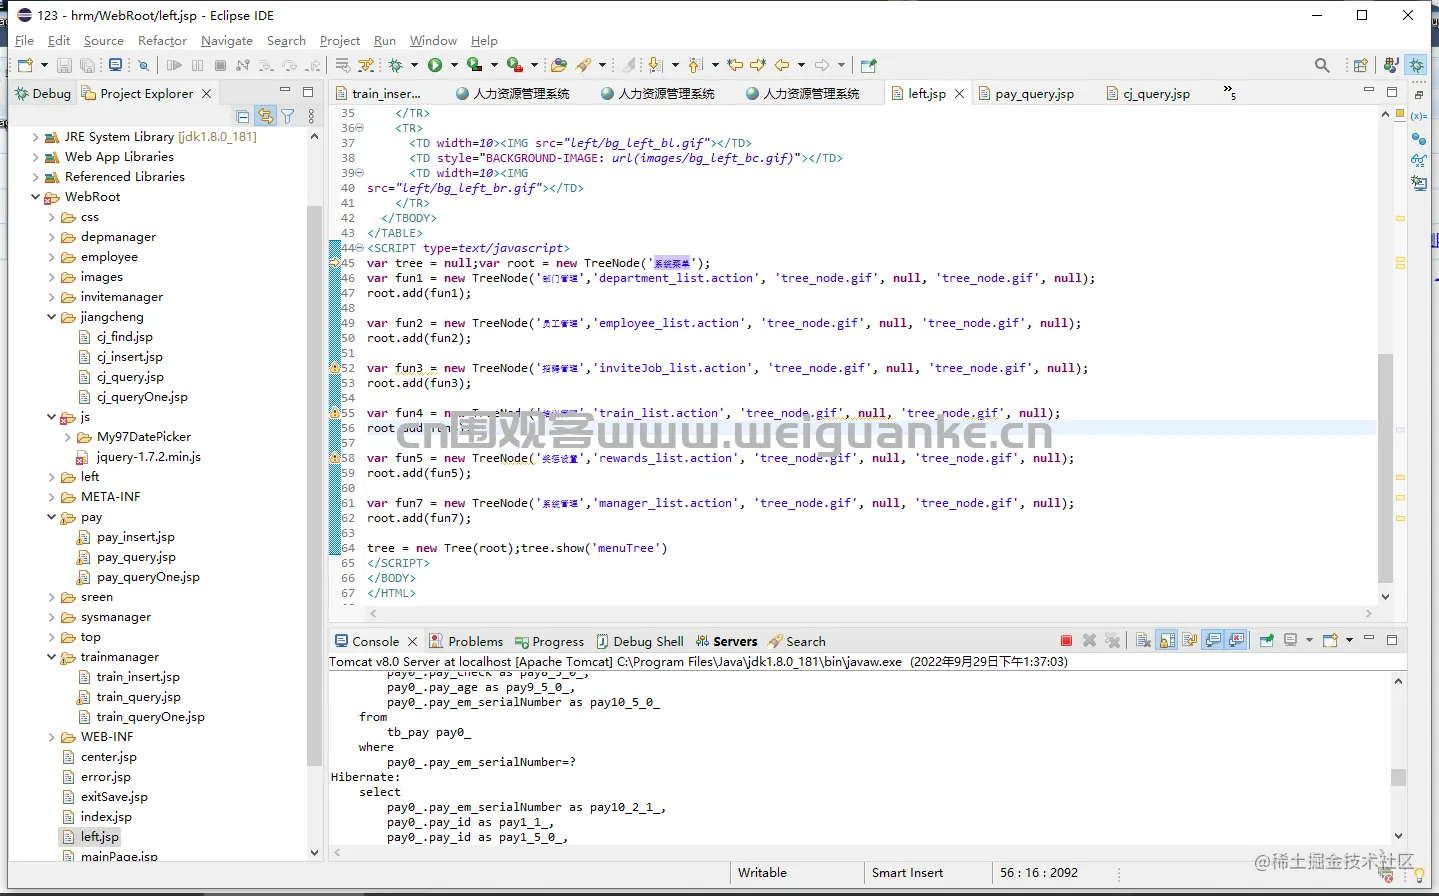Click the Open Type package icon
This screenshot has height=896, width=1439.
559,65
